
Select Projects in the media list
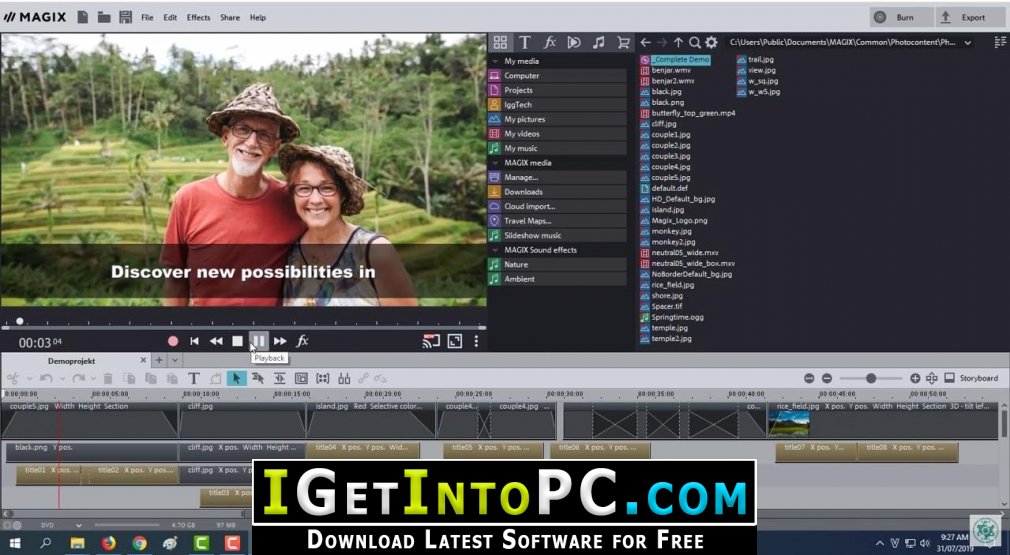coord(557,90)
